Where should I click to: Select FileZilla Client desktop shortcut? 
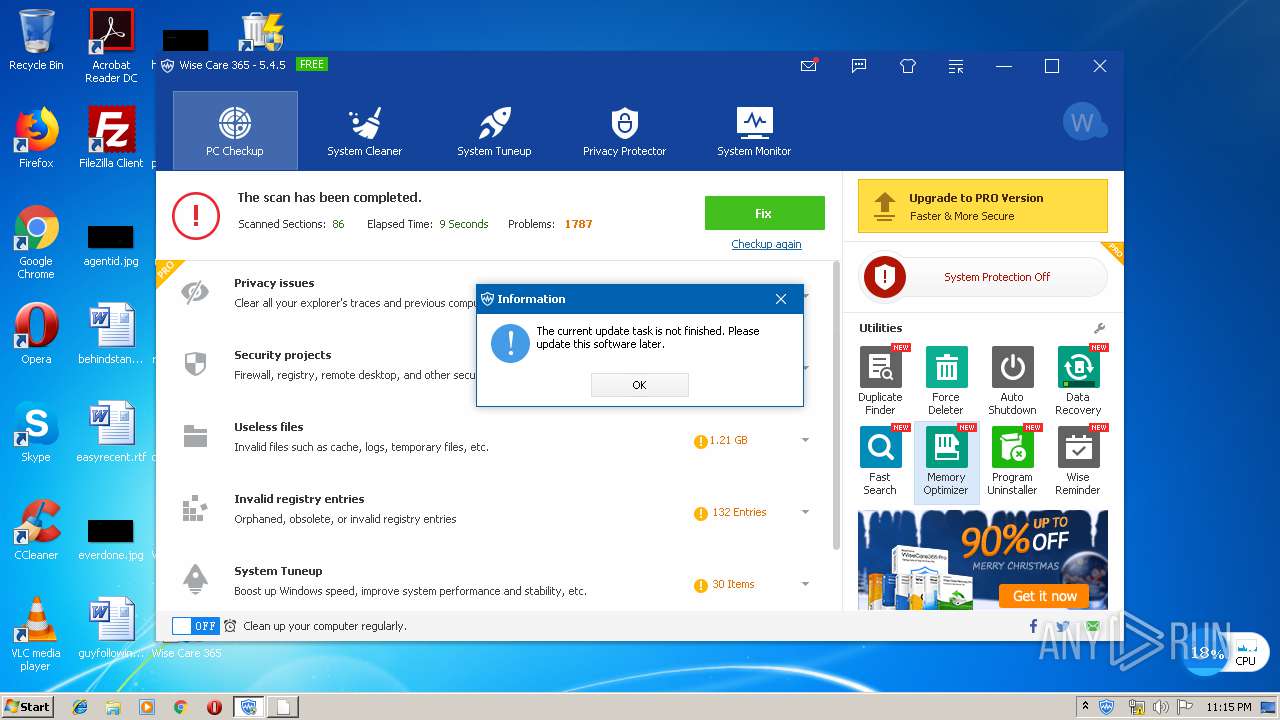click(111, 138)
